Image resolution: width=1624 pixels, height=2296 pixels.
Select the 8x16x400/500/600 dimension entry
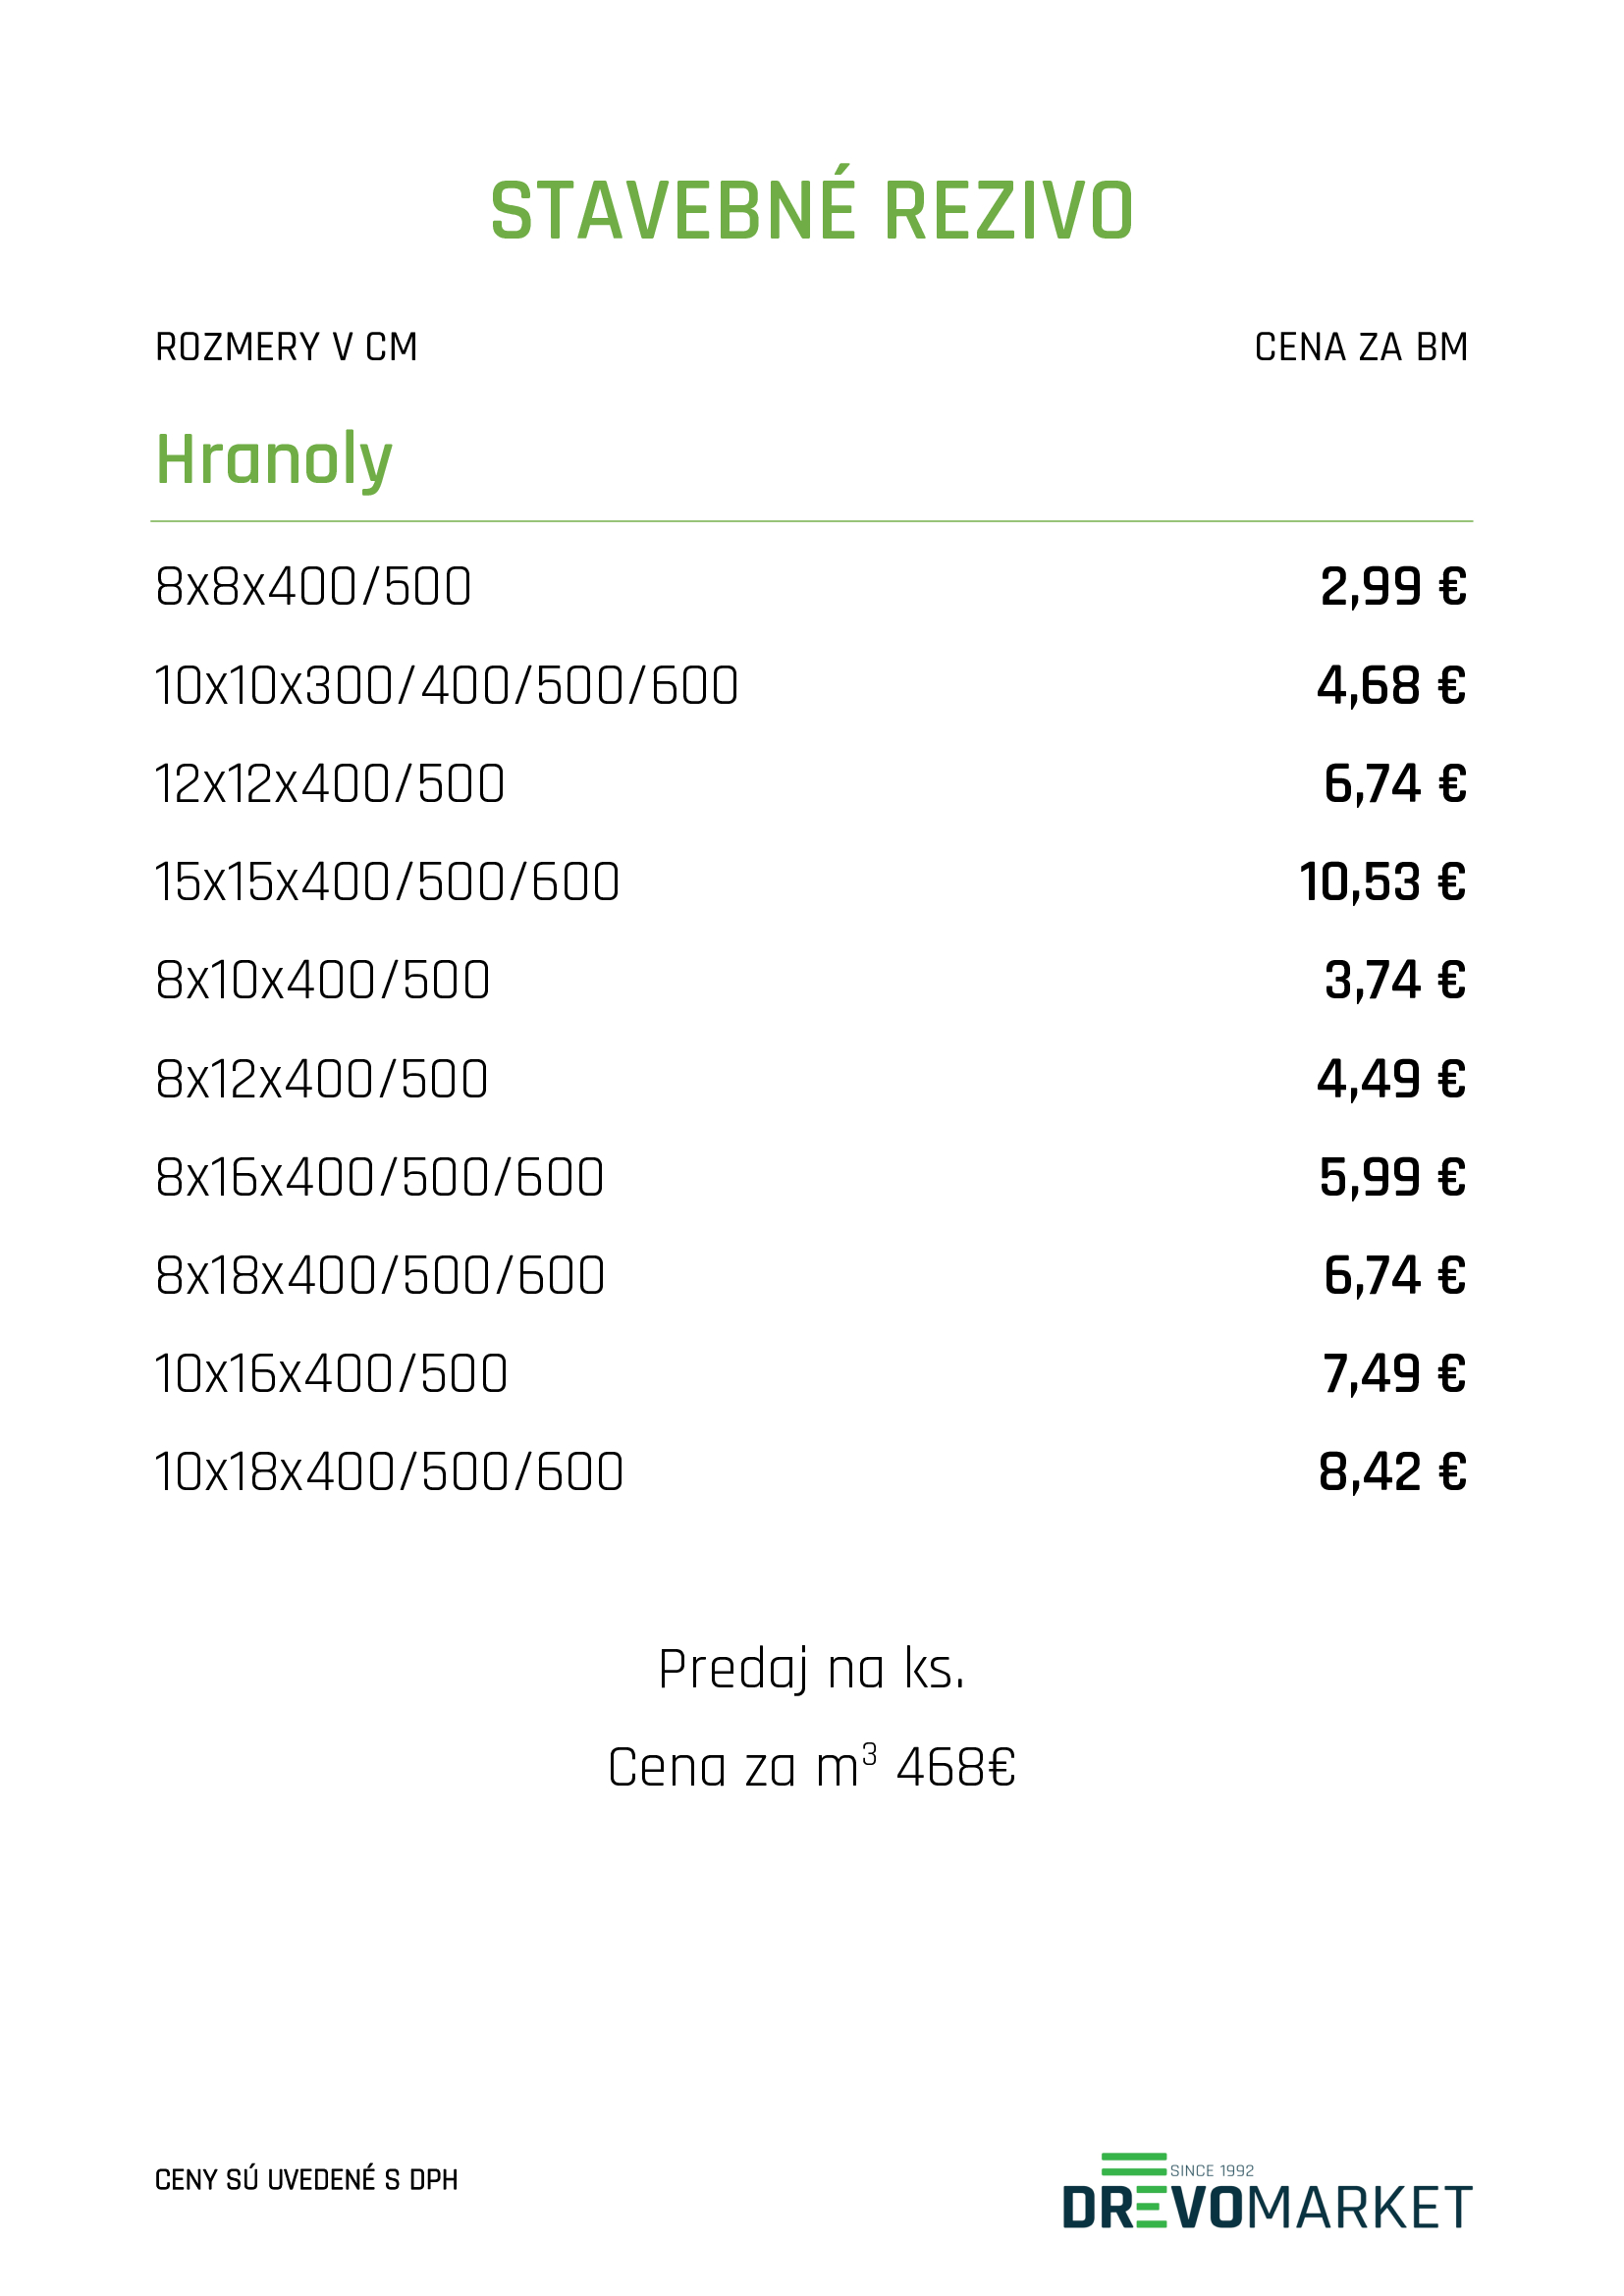[x=380, y=1177]
